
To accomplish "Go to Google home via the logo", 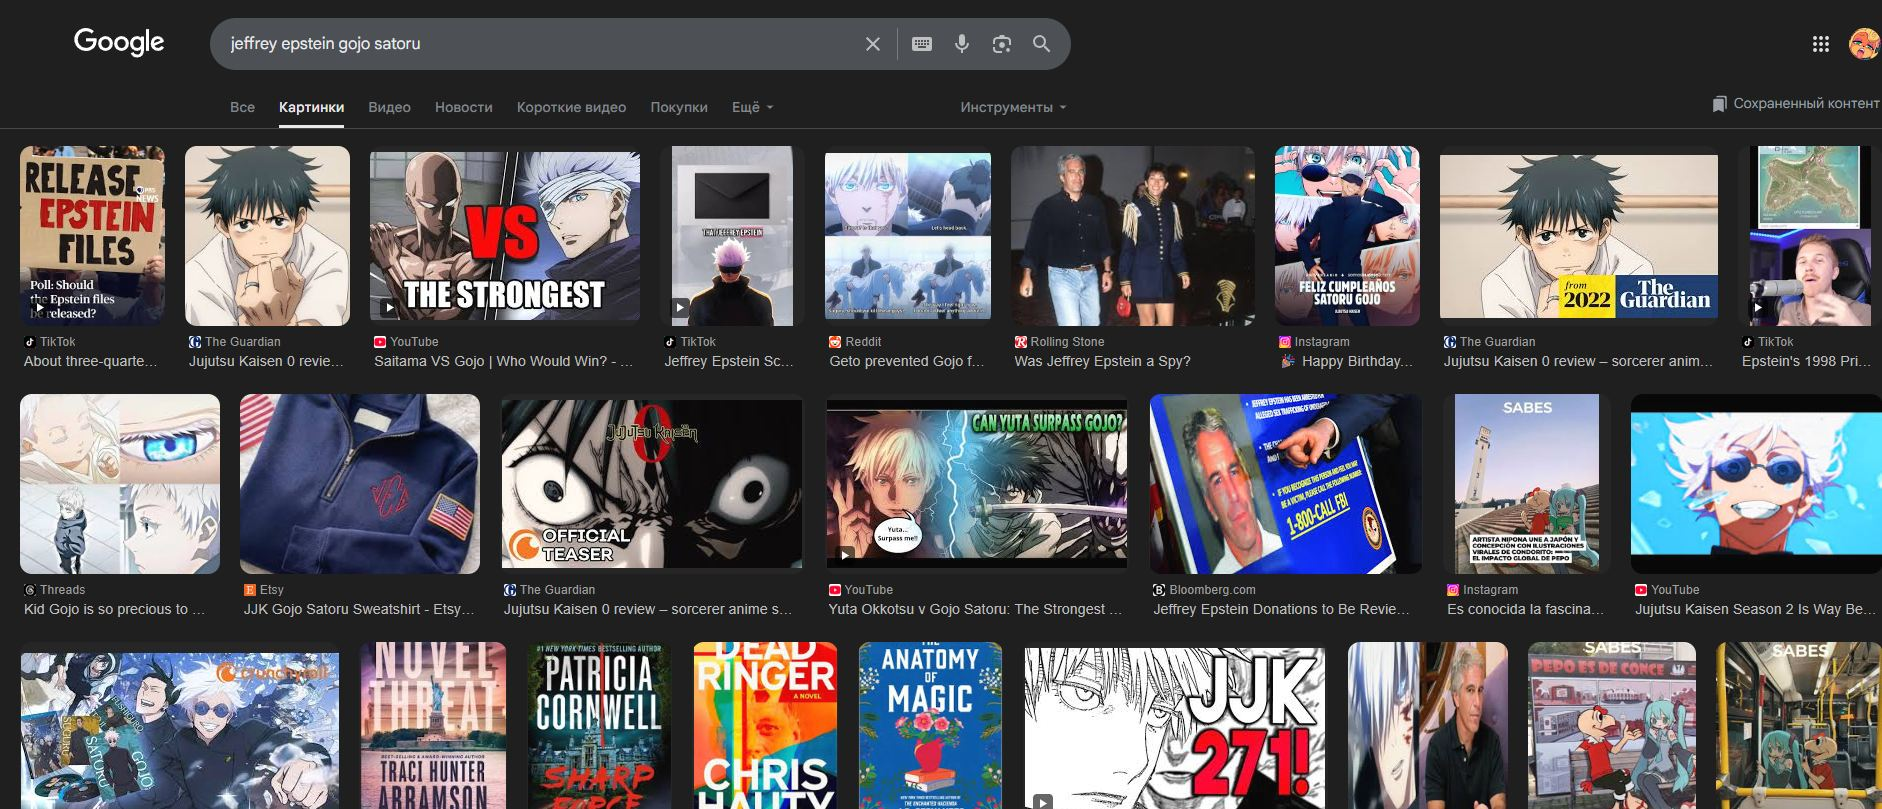I will [119, 42].
